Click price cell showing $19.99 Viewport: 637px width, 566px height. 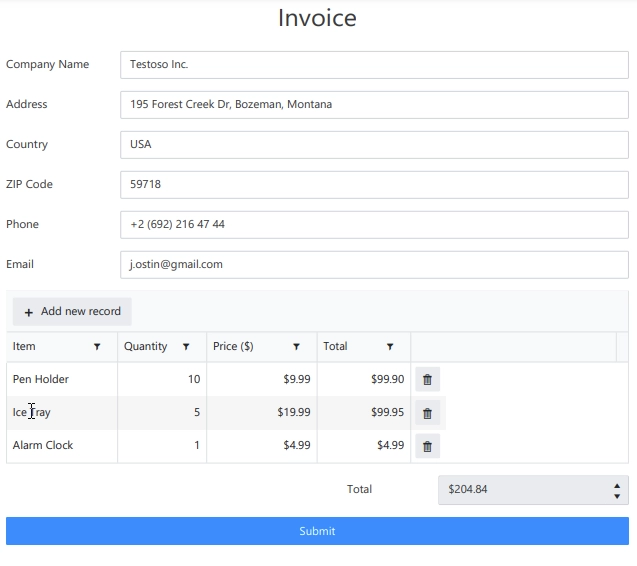(262, 413)
